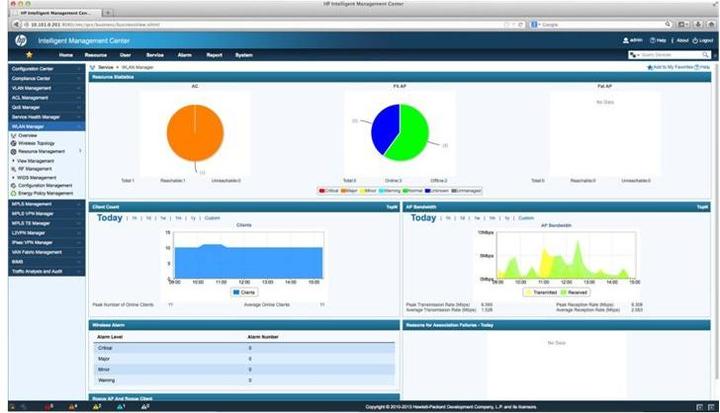
Task: Expand the WIDS Management tree item
Action: (13, 178)
